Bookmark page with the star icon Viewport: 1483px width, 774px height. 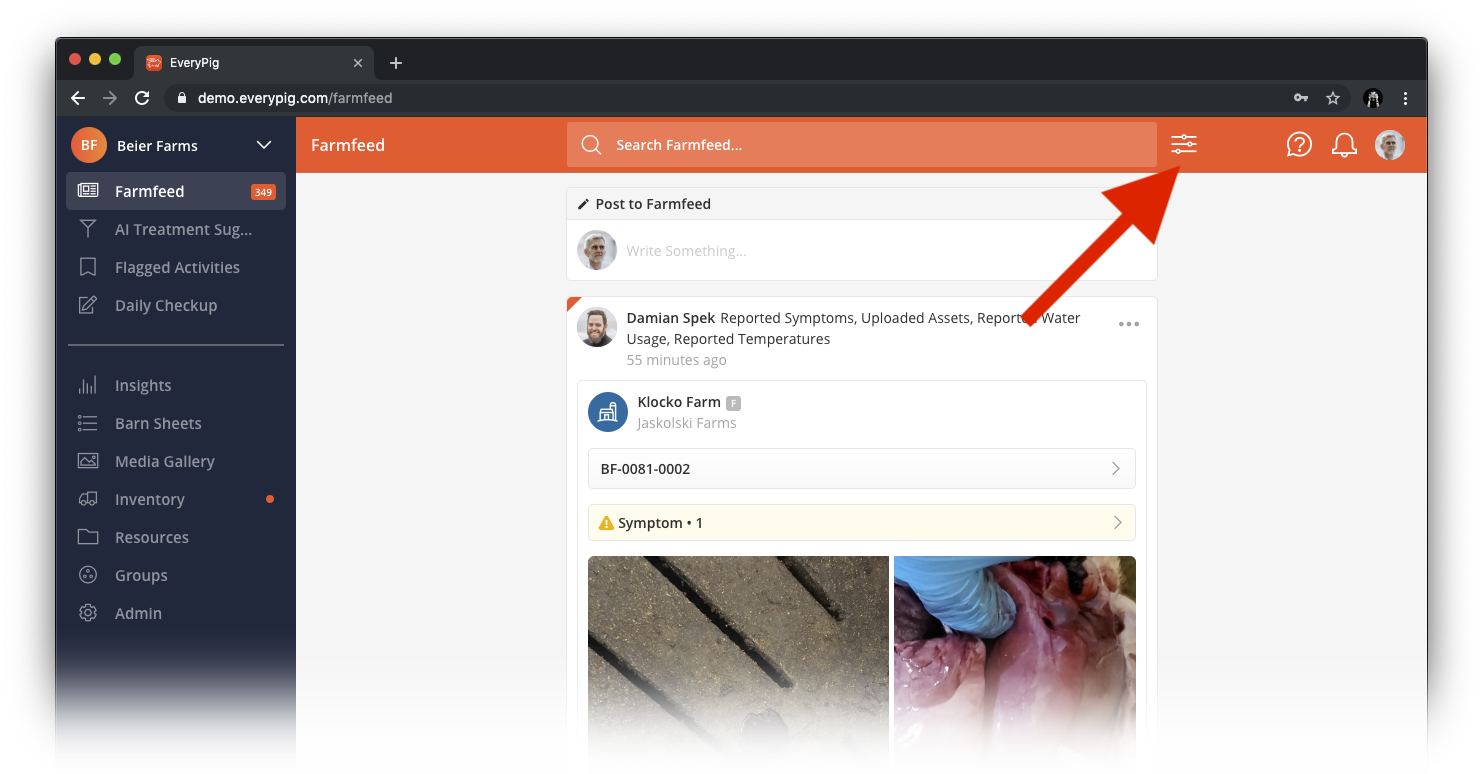pyautogui.click(x=1333, y=98)
